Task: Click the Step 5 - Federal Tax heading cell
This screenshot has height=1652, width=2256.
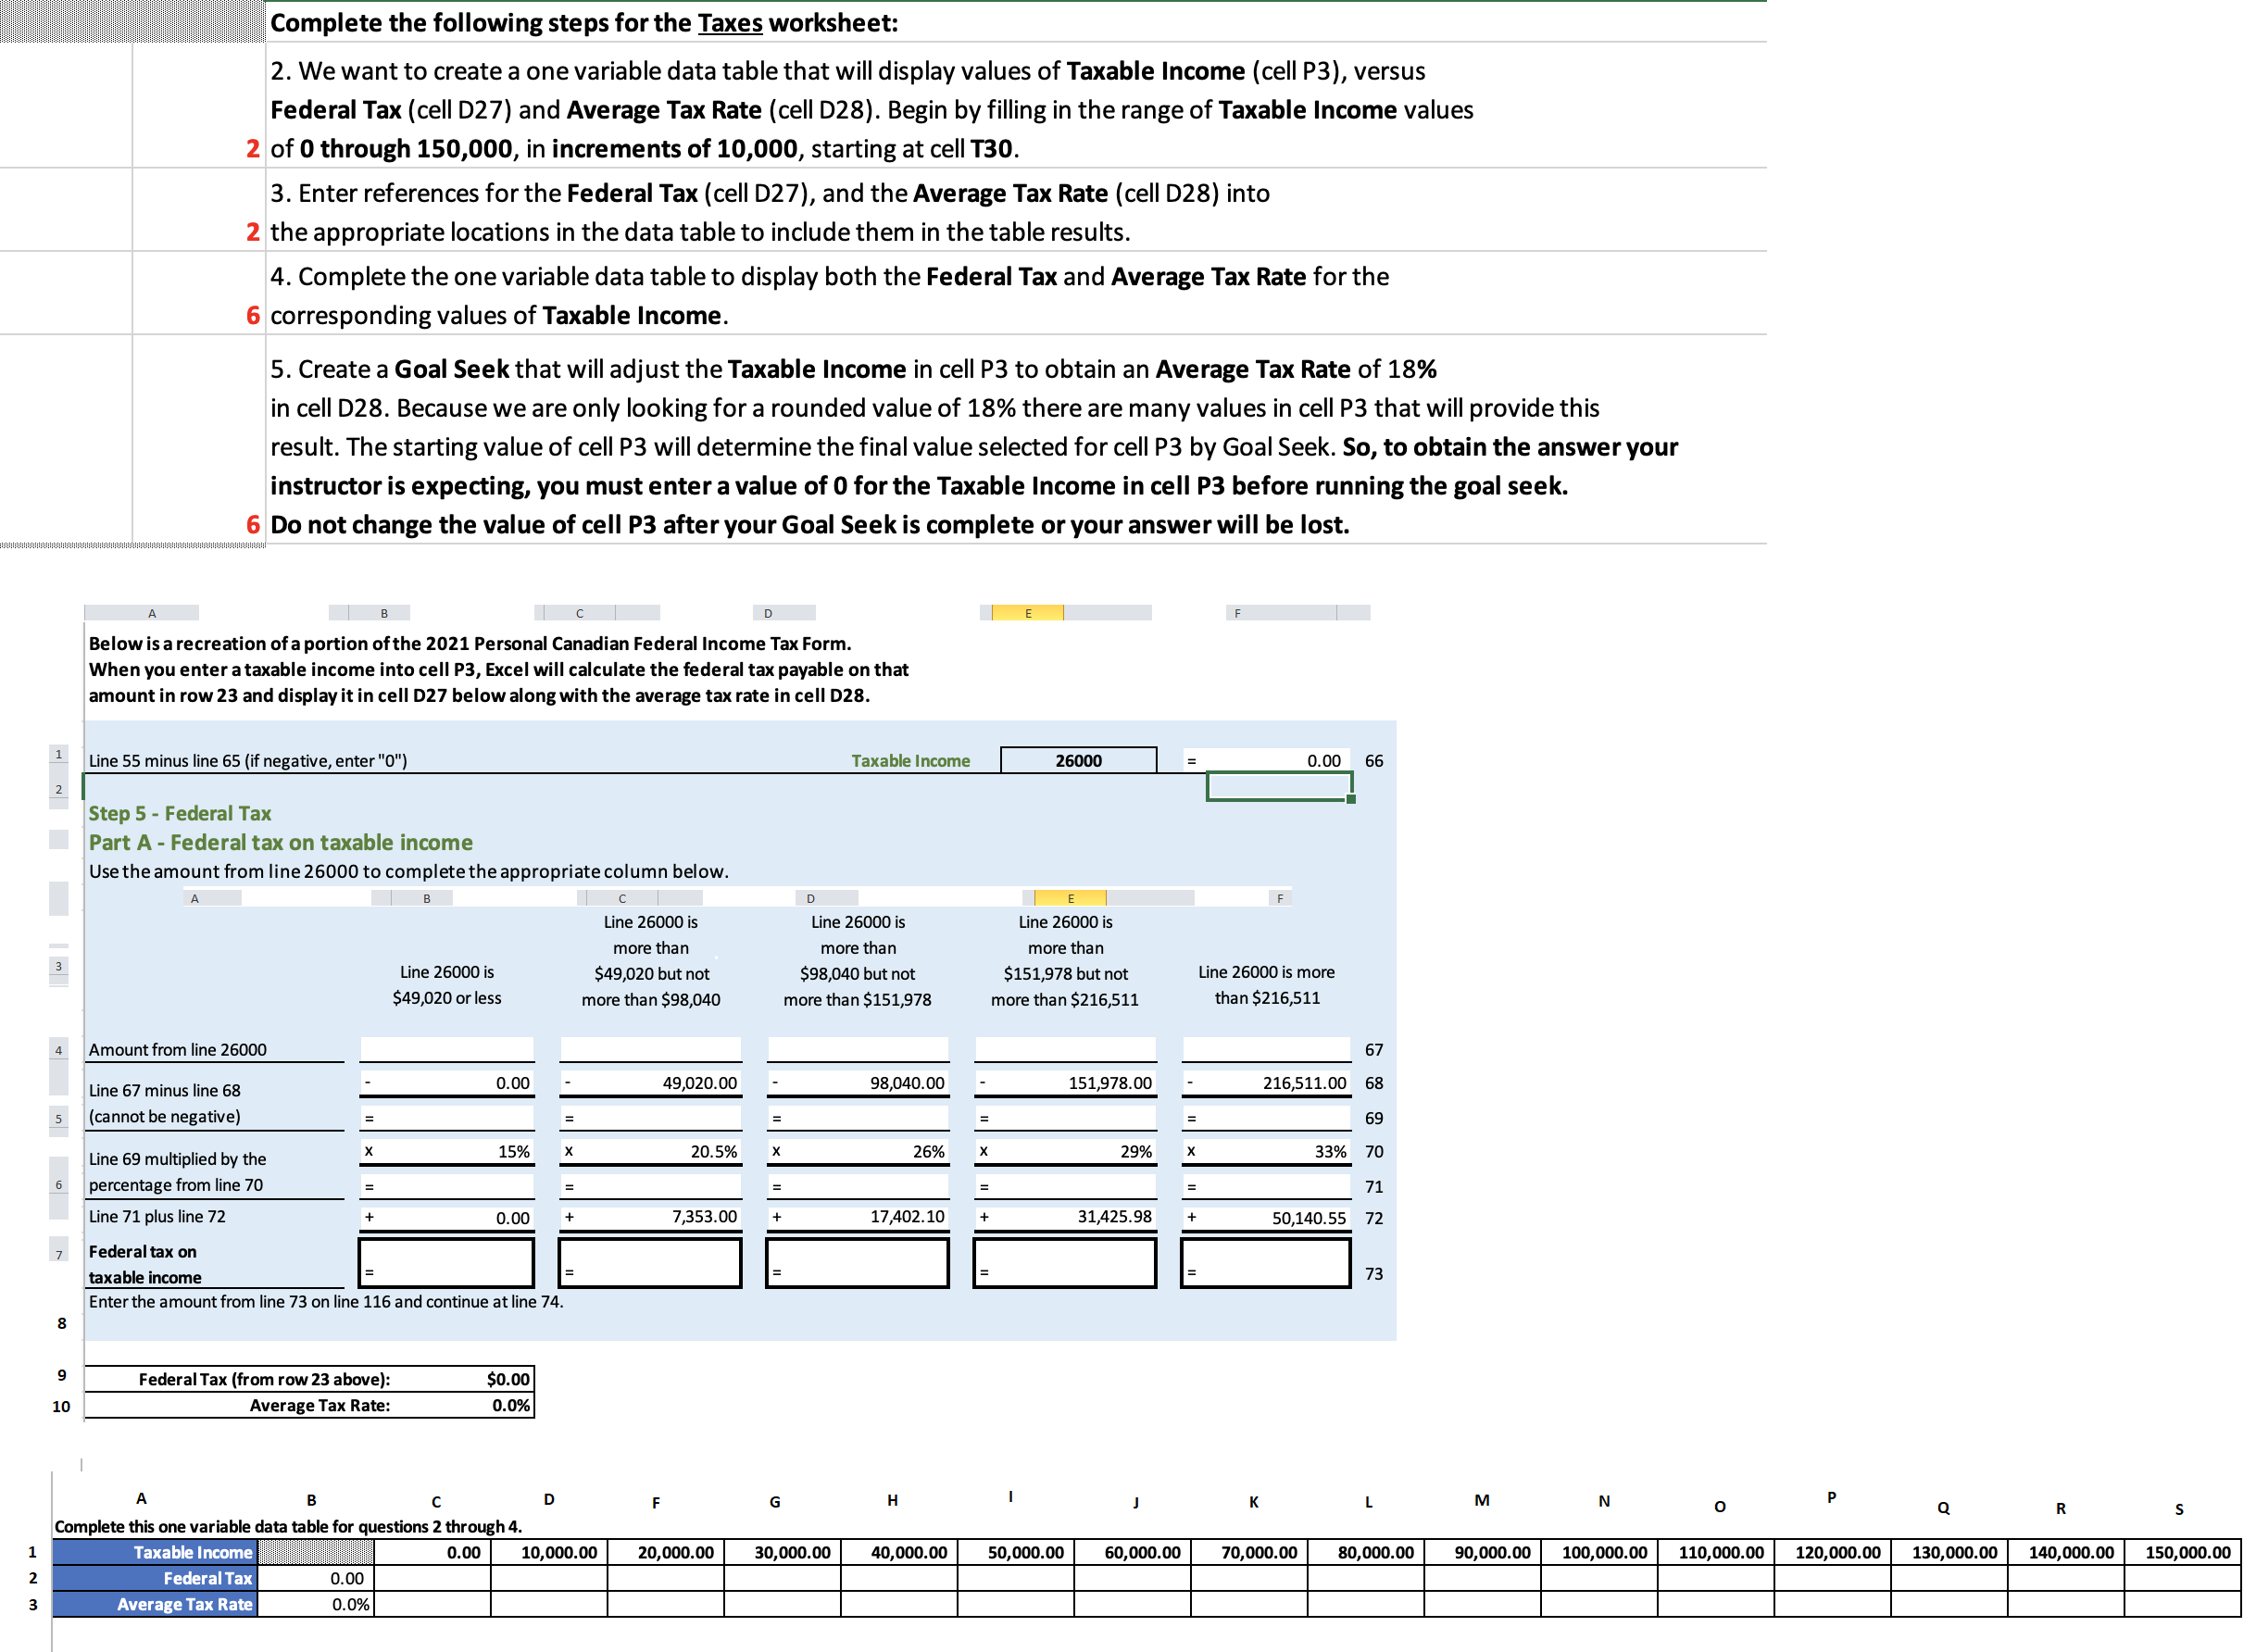Action: point(178,813)
